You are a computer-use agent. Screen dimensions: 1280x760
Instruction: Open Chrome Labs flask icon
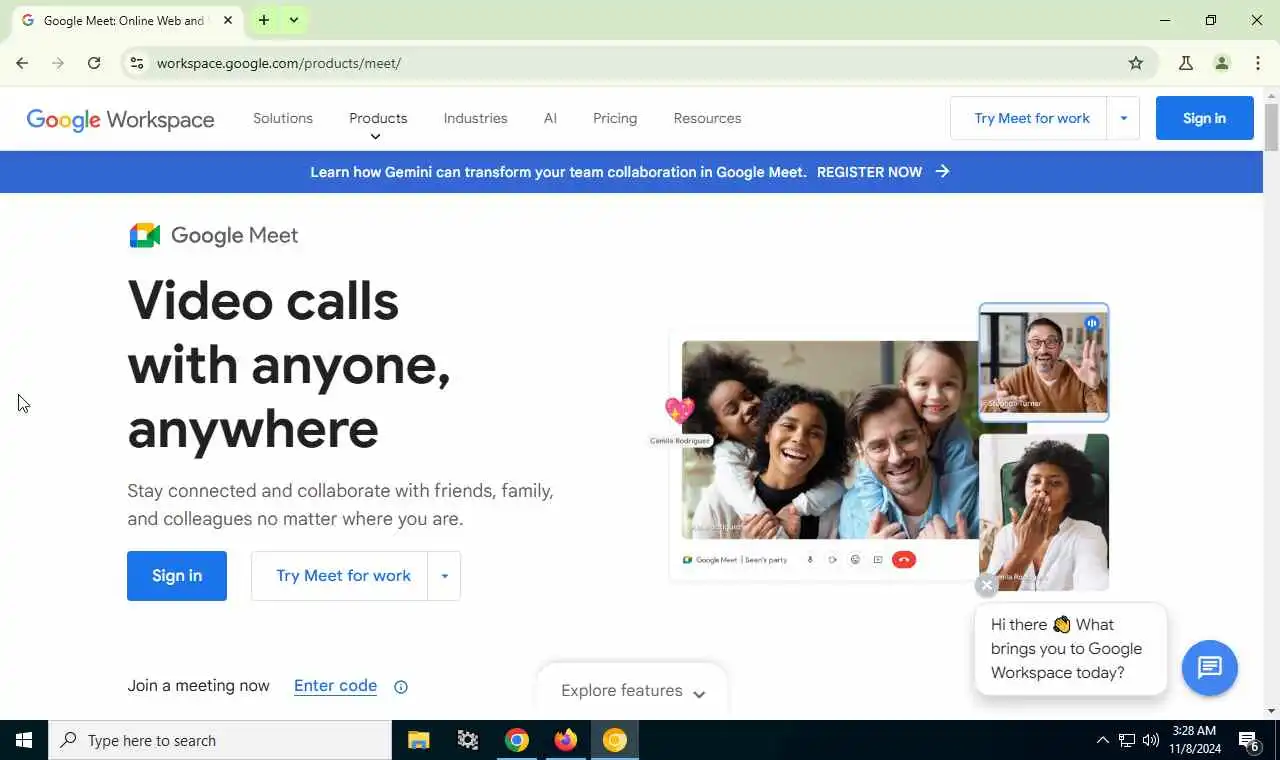pyautogui.click(x=1186, y=63)
